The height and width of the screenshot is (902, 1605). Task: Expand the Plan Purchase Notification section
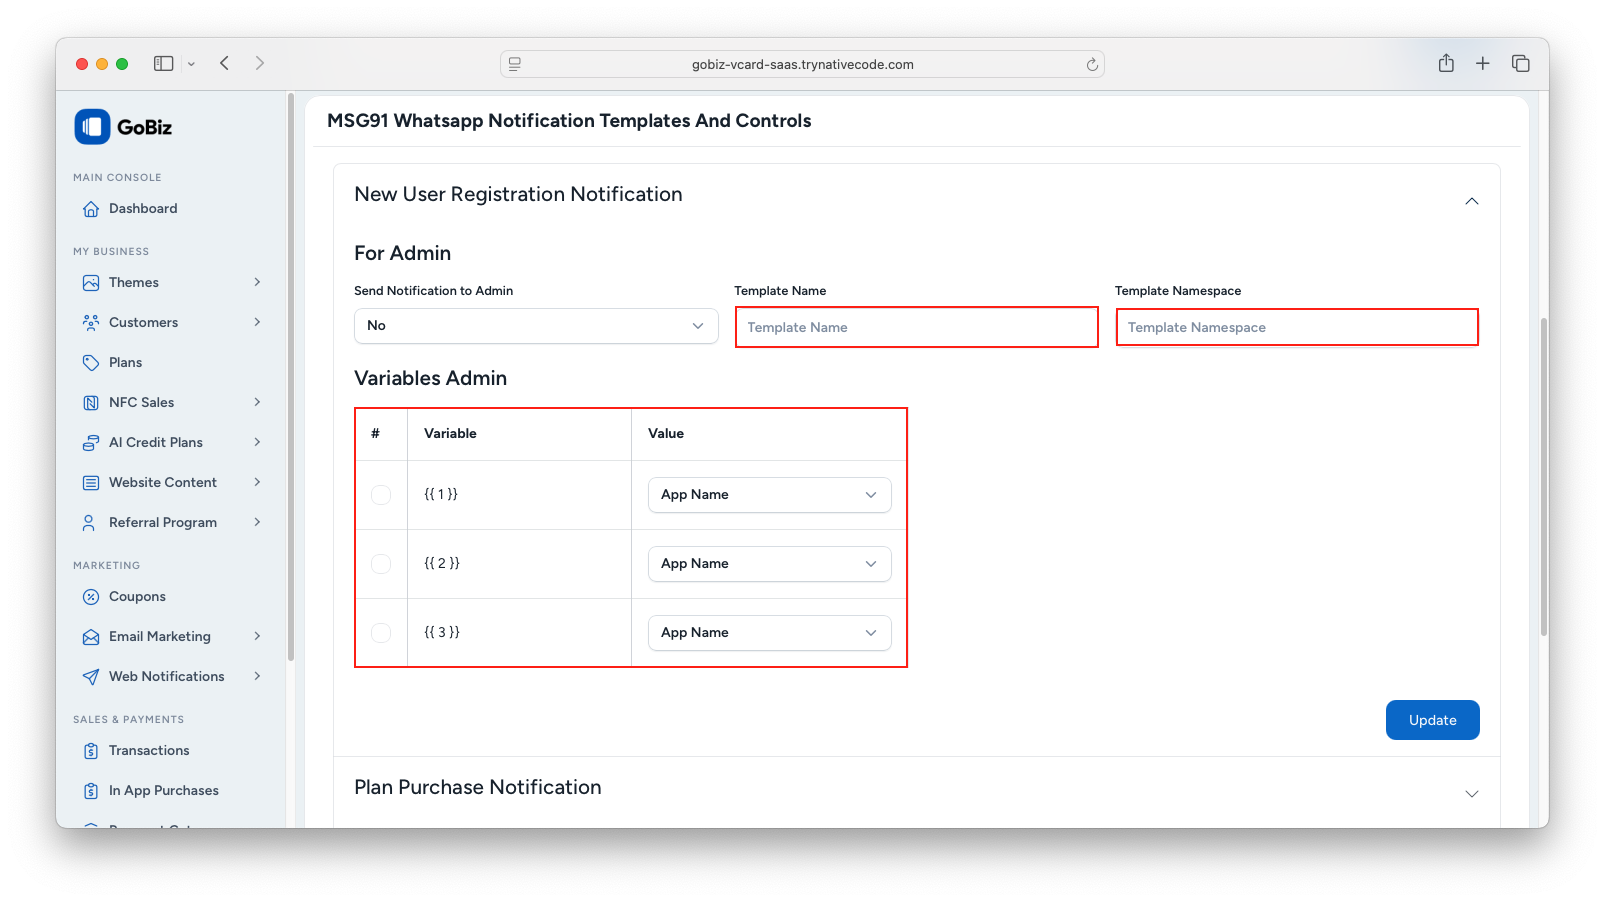click(1472, 794)
